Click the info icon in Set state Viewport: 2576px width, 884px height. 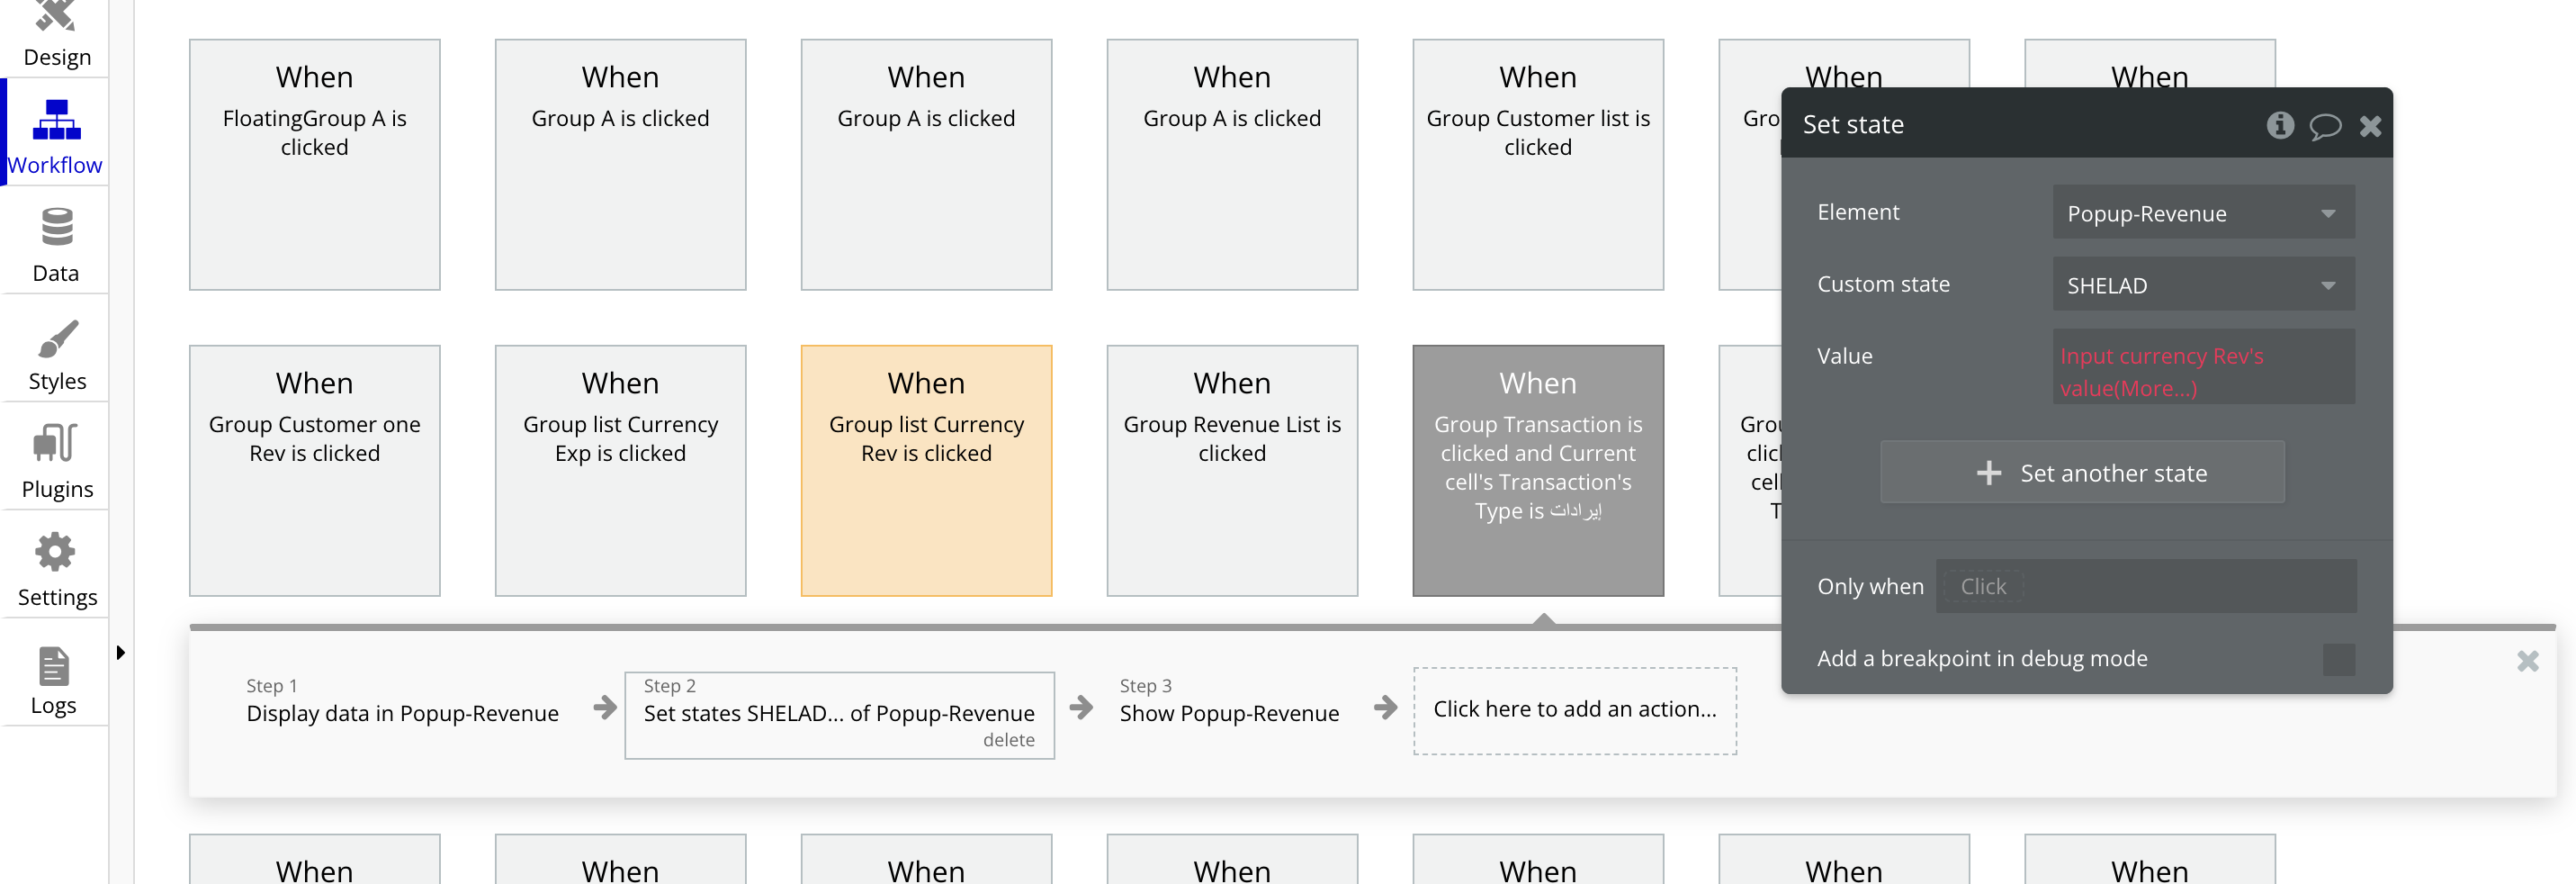pos(2279,125)
